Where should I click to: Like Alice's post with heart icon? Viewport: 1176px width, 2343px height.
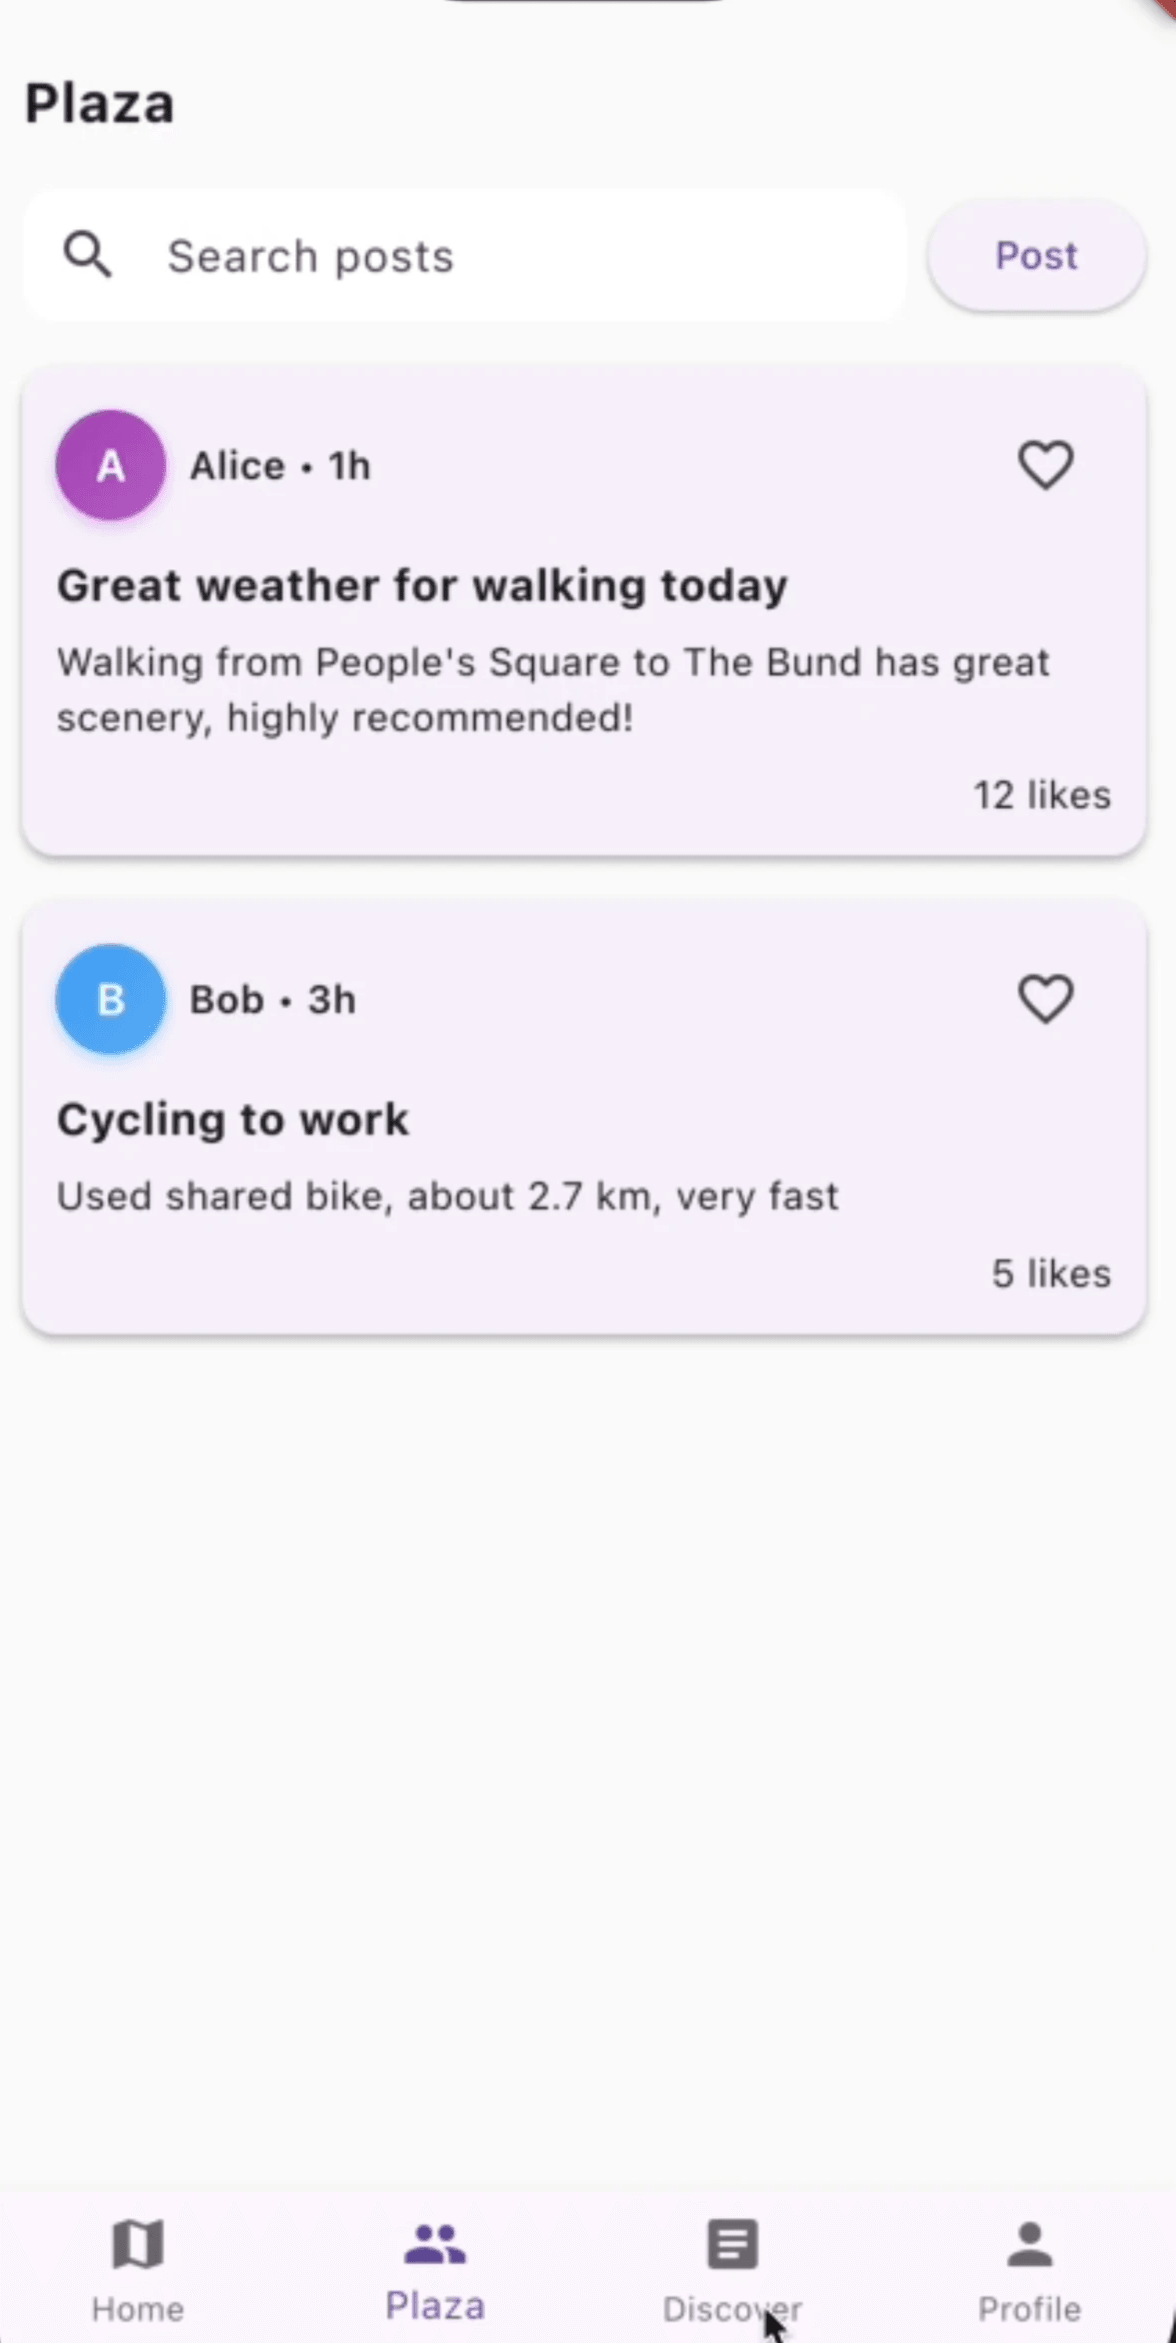1045,465
